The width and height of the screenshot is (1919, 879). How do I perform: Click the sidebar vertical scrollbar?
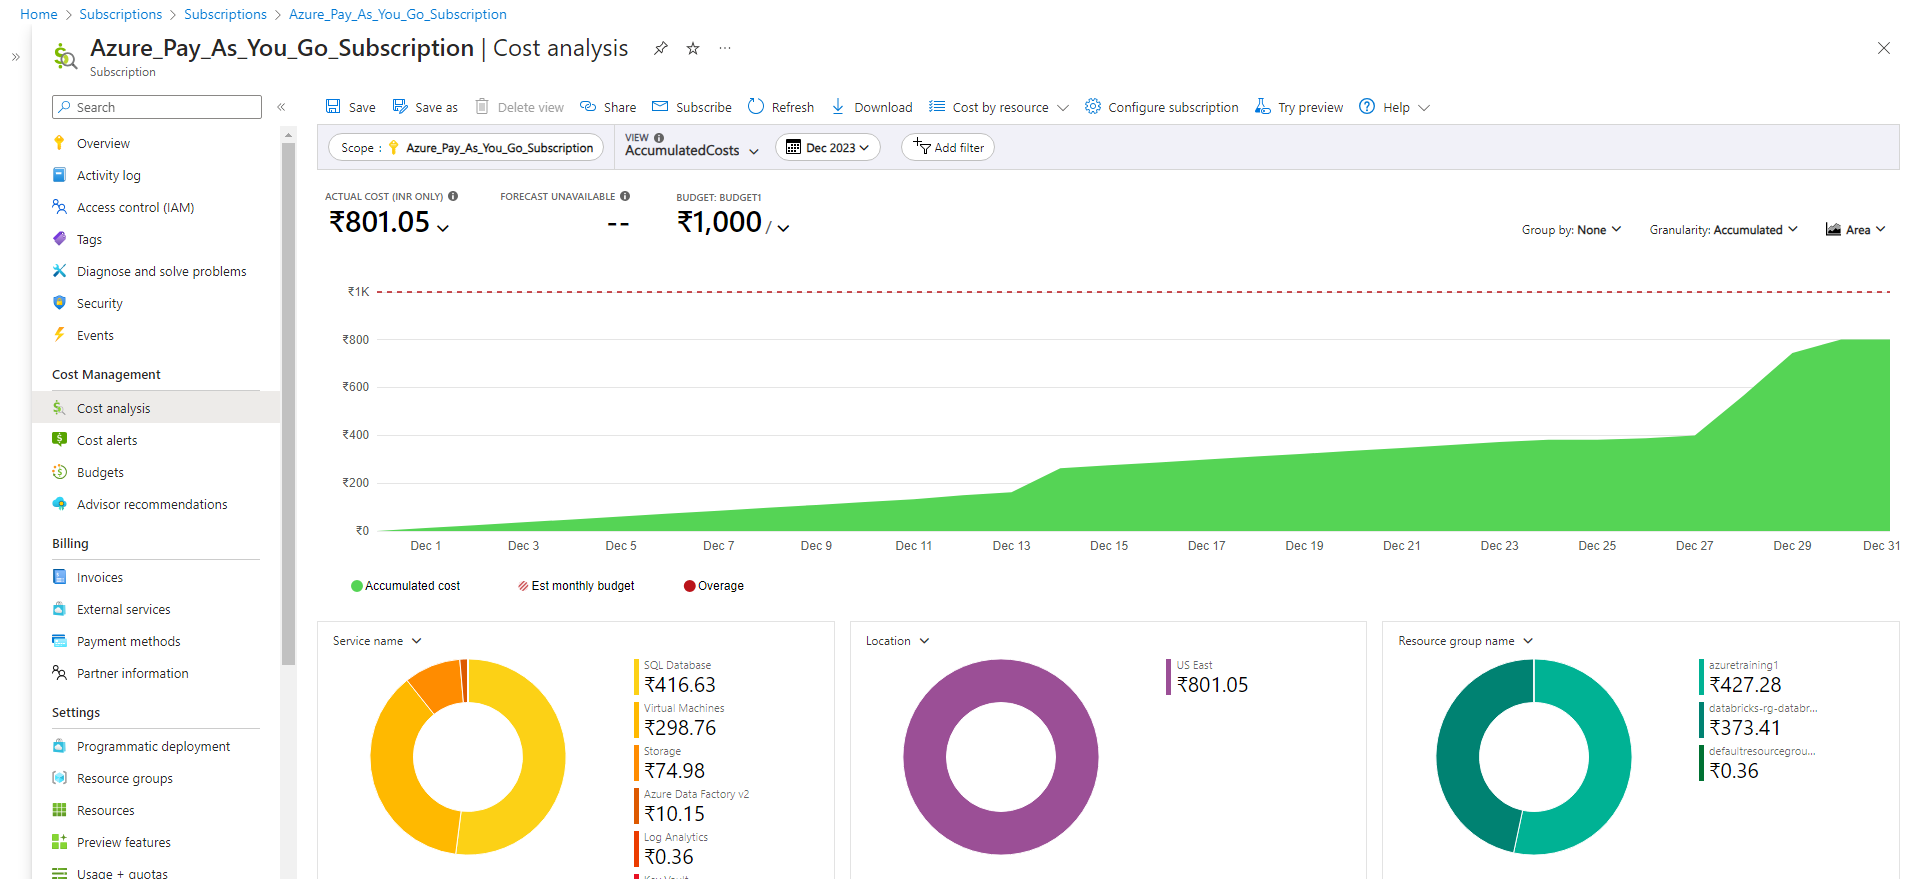coord(288,403)
